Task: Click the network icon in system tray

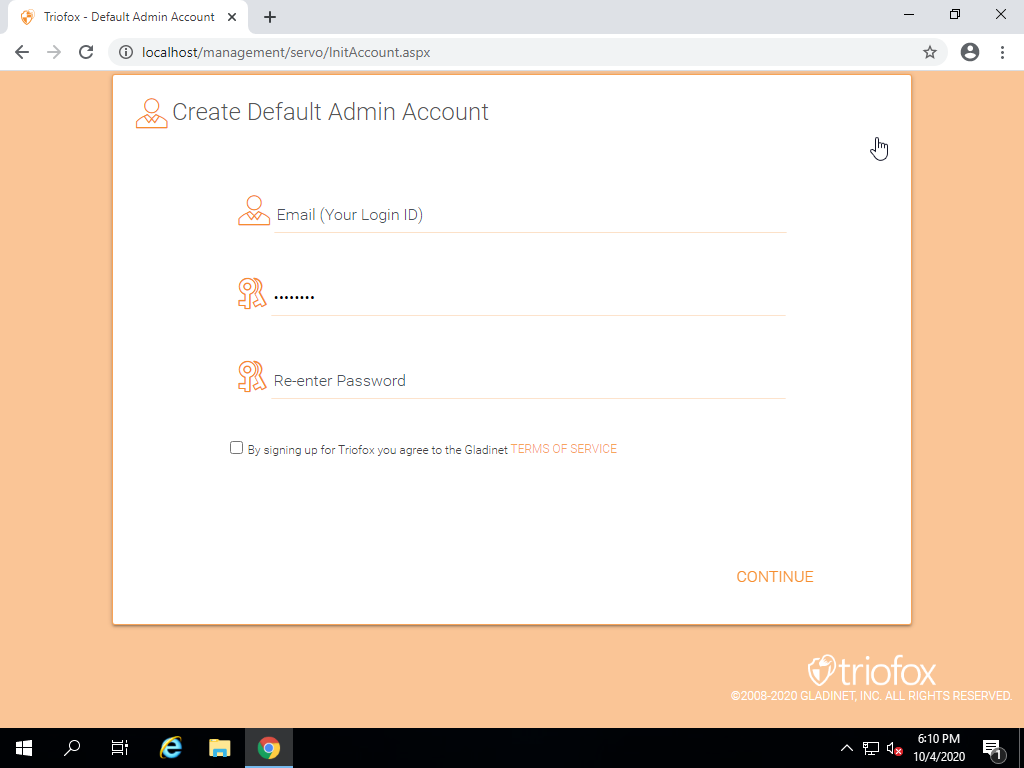Action: [871, 748]
